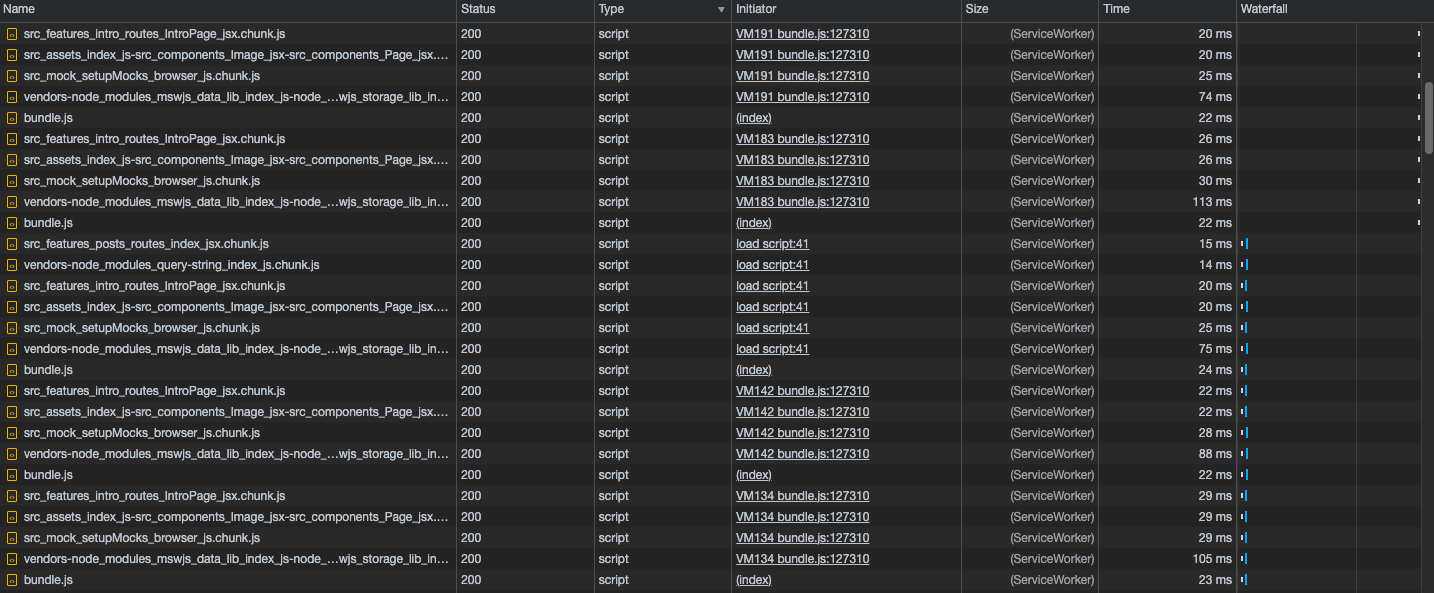Click the script icon for vendors-node_modules_query-string_index_js.chunk.js
Screen dimensions: 1434x593
(13, 264)
